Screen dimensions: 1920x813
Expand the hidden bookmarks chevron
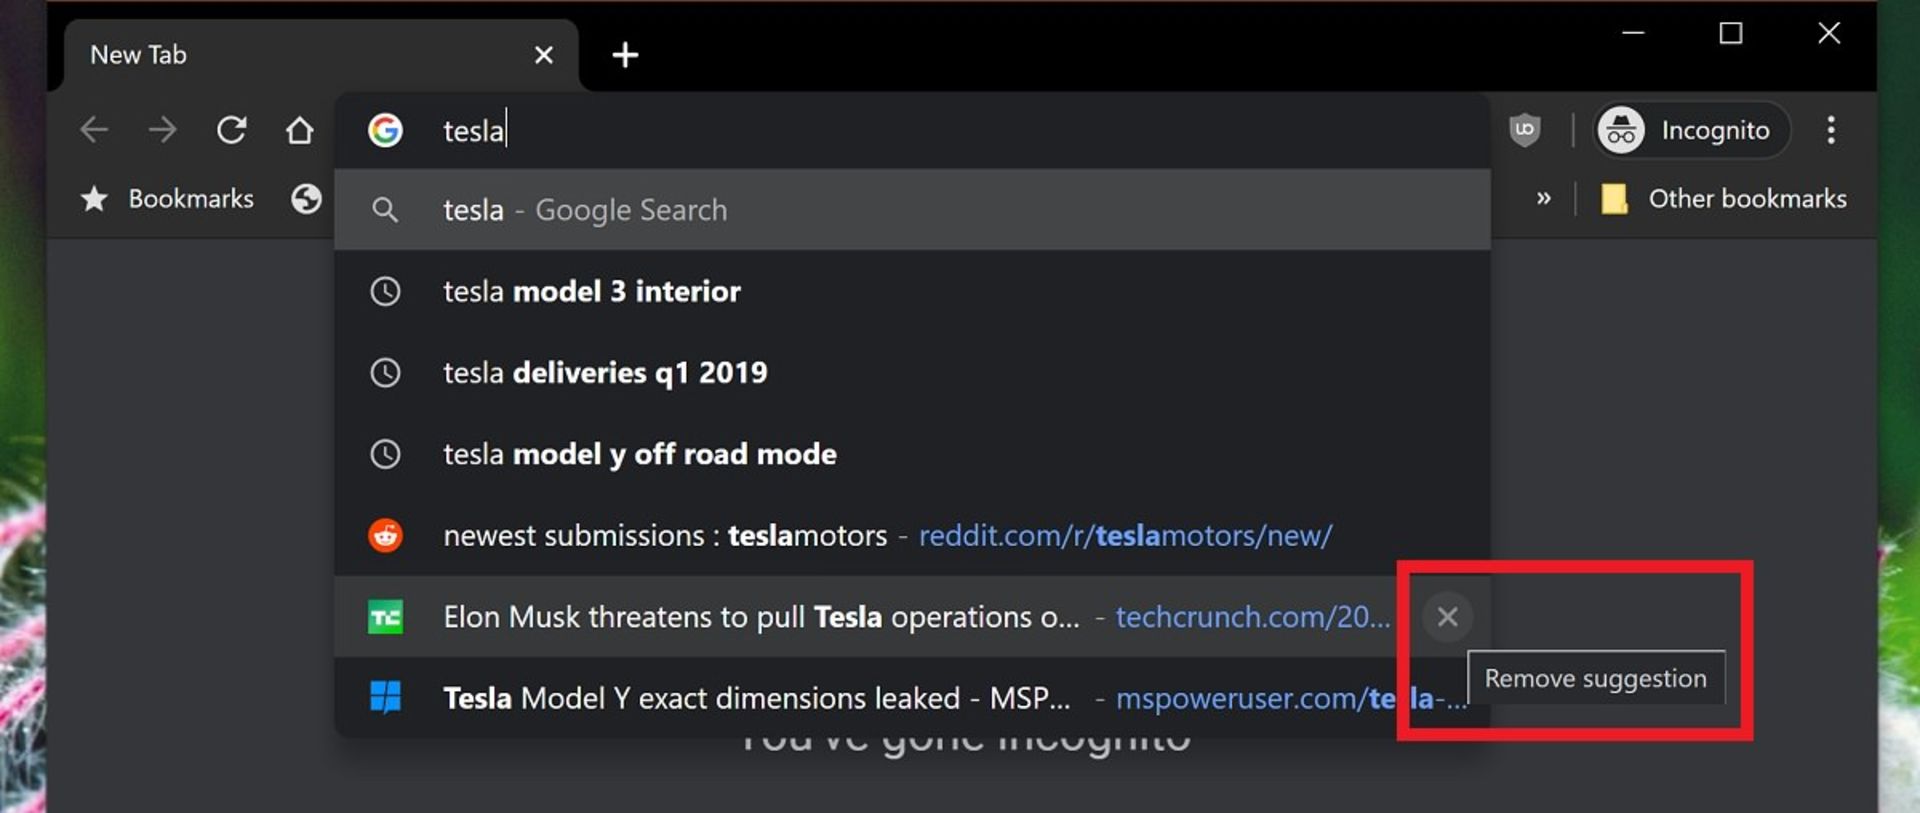[x=1543, y=199]
